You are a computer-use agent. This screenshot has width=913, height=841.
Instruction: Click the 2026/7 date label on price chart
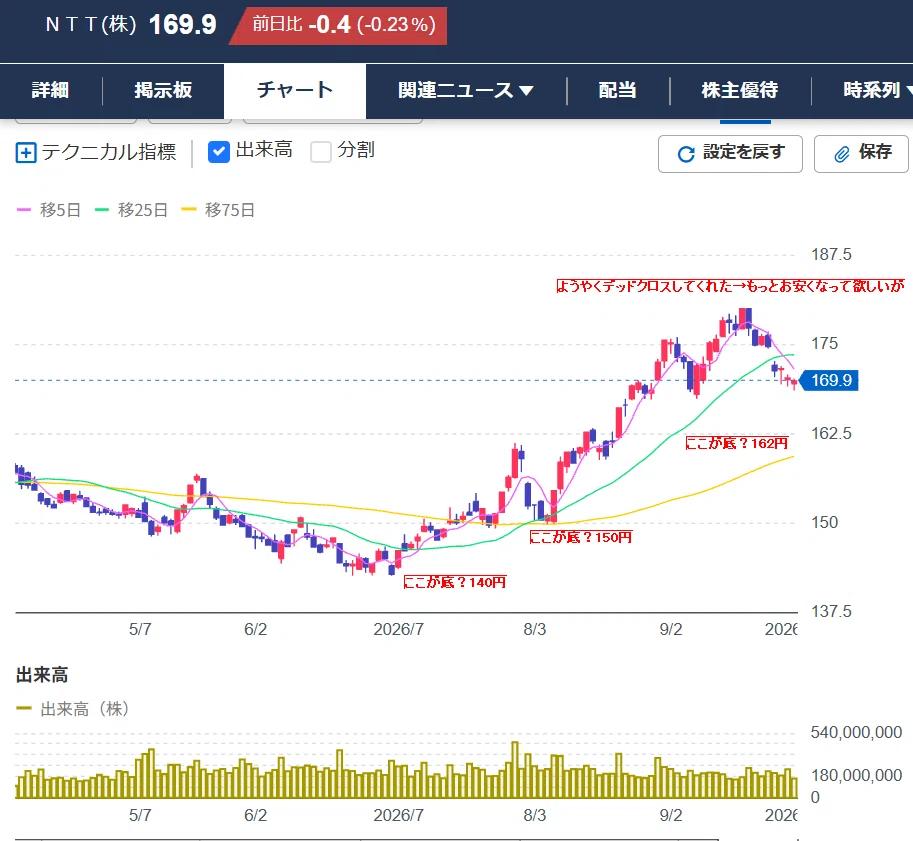398,629
